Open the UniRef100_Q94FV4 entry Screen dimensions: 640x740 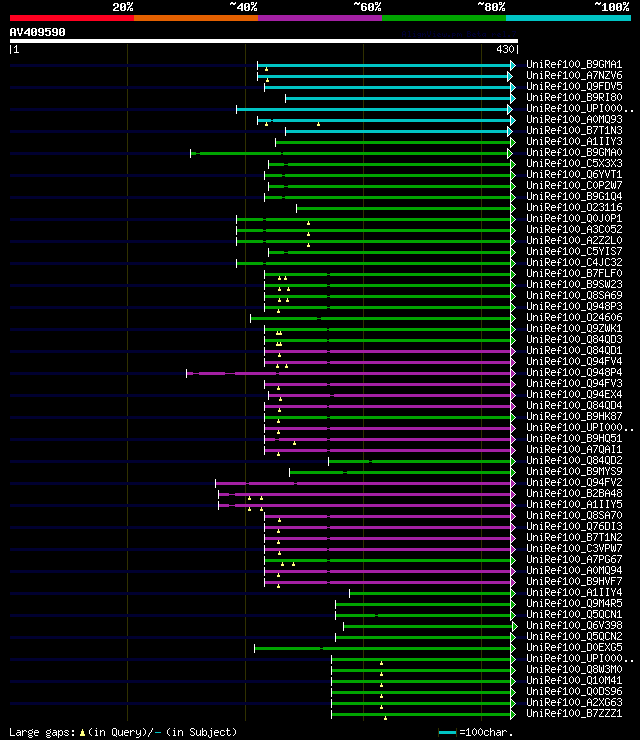(x=574, y=362)
